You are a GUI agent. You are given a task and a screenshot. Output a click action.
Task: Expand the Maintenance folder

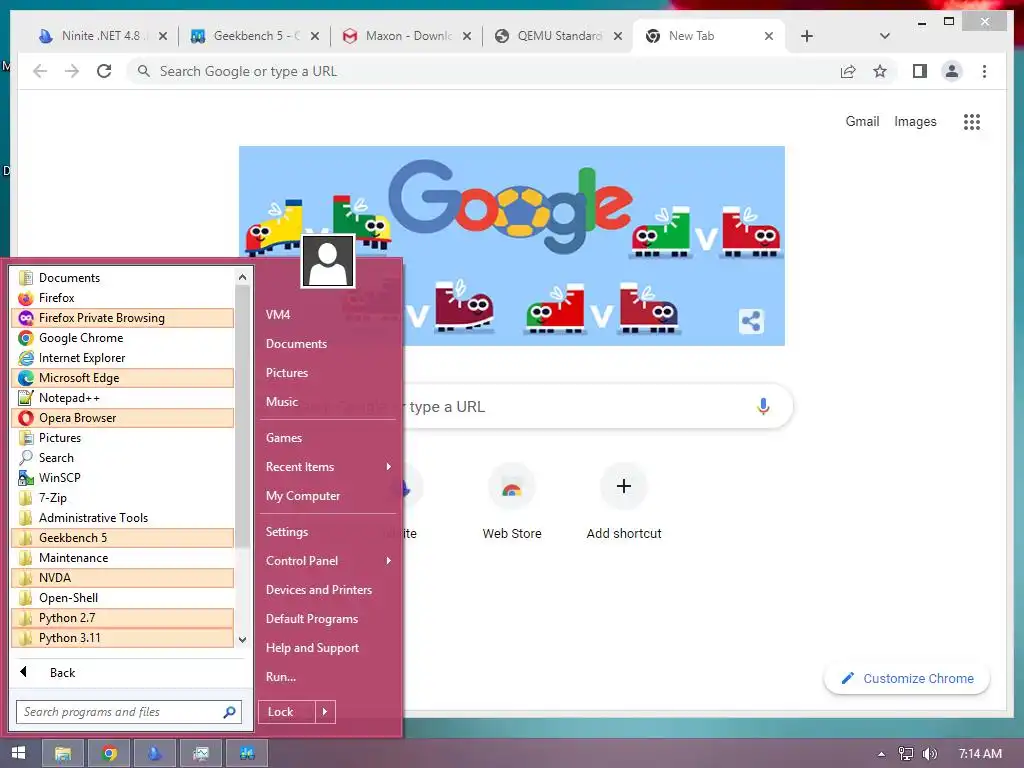[x=122, y=558]
